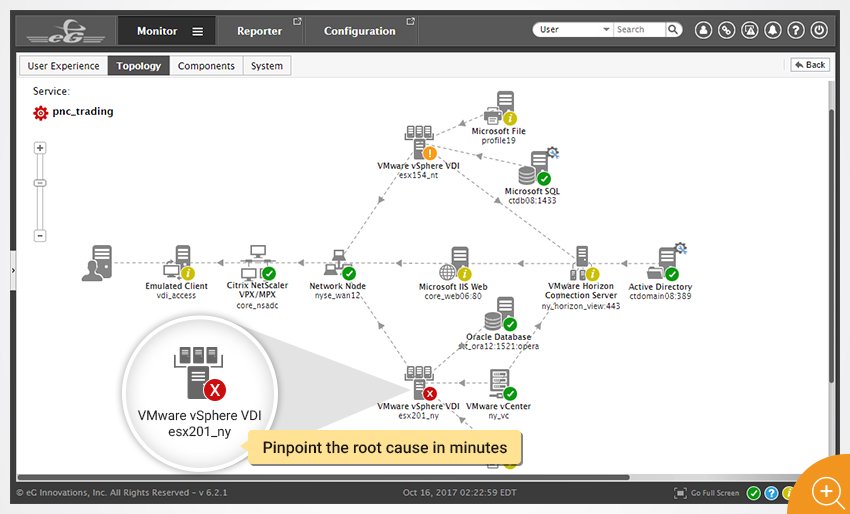Open the Configuration module
This screenshot has height=514, width=850.
(359, 31)
